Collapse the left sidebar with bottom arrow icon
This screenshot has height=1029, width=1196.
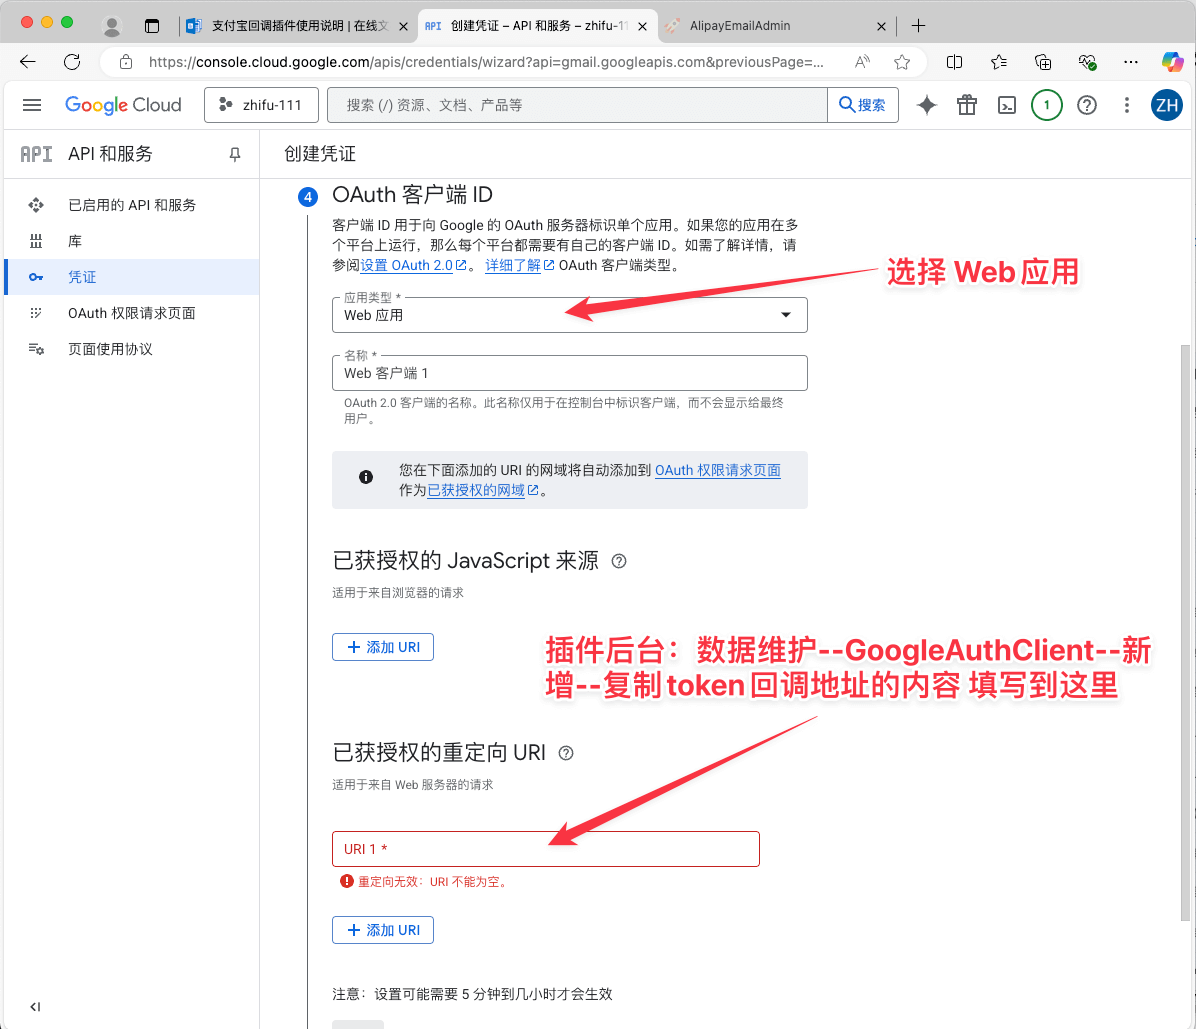pos(35,1007)
